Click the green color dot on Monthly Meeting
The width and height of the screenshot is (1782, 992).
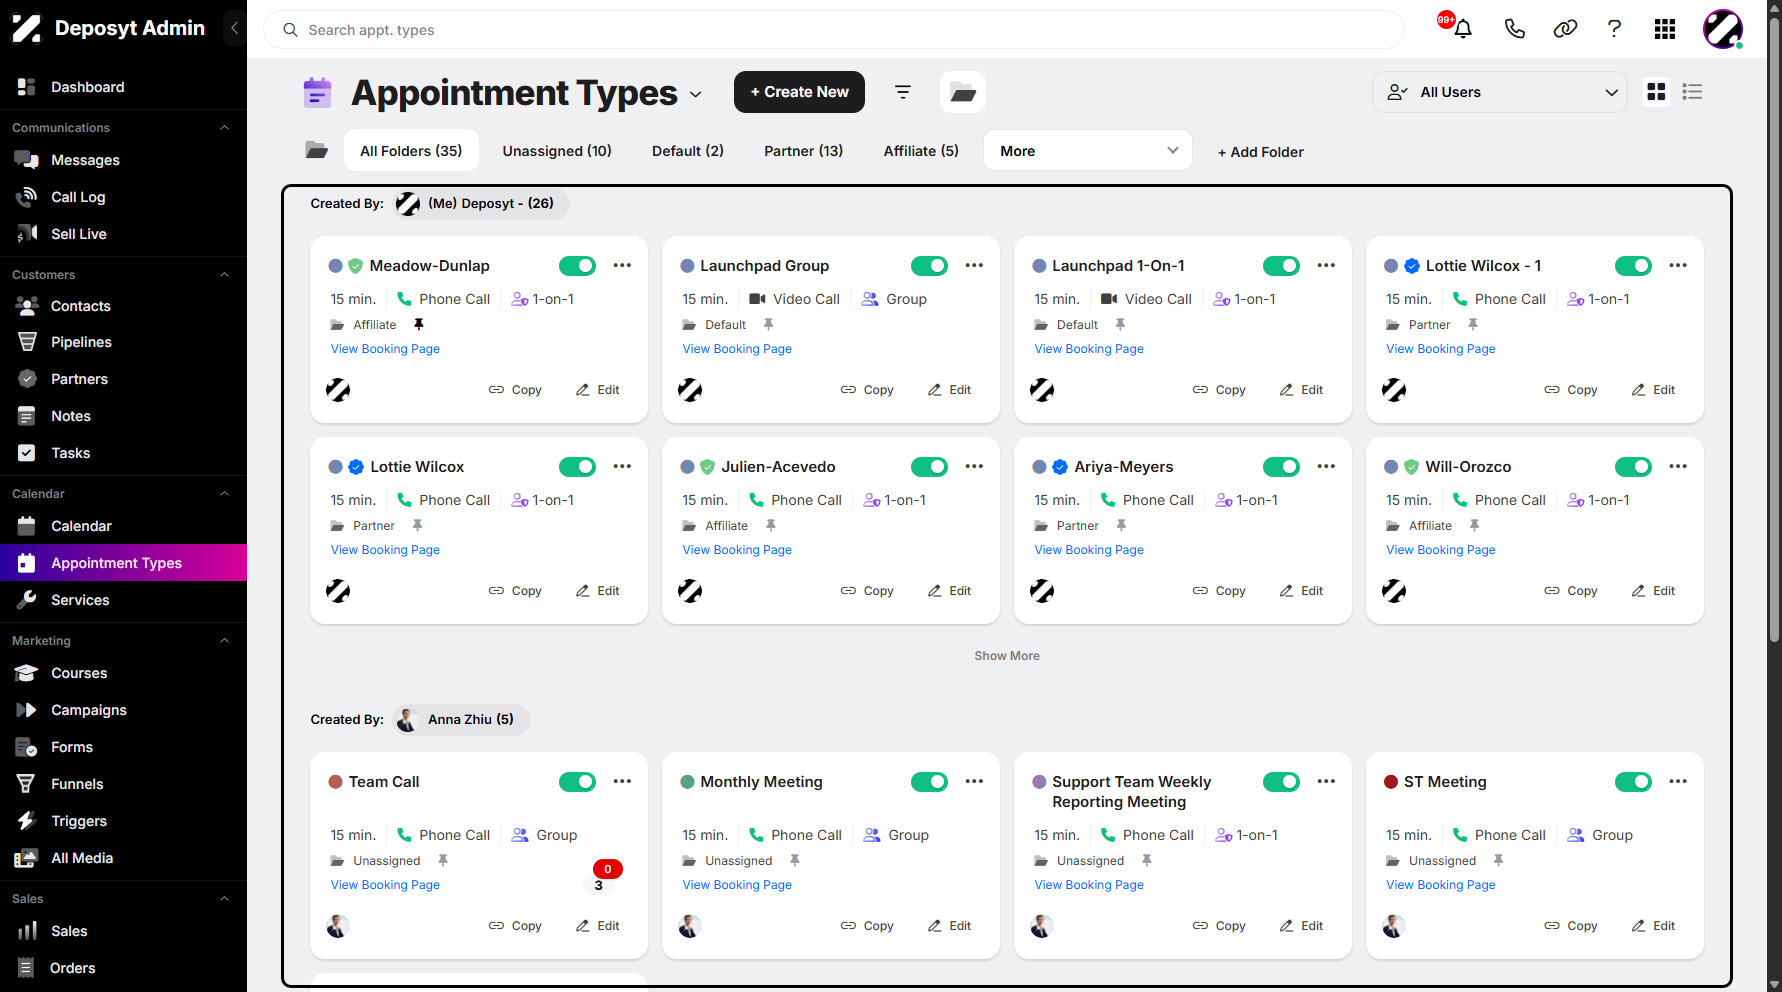(688, 782)
